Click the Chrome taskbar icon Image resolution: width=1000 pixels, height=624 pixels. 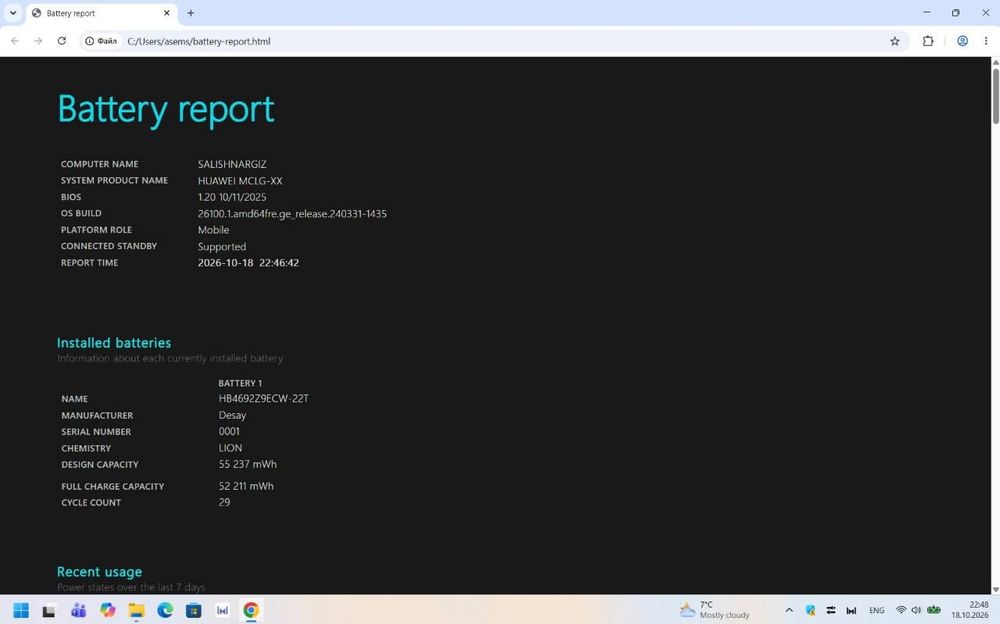tap(251, 611)
